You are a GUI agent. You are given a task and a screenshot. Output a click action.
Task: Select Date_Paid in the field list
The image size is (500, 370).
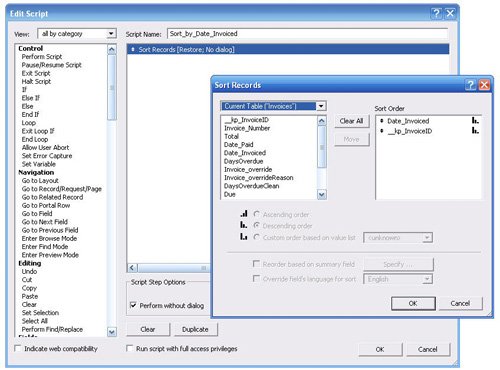(239, 145)
